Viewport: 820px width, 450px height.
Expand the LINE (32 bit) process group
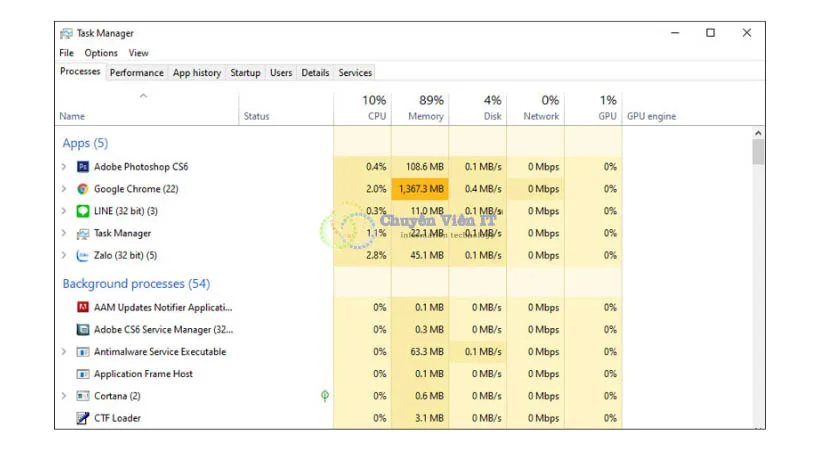tap(64, 211)
